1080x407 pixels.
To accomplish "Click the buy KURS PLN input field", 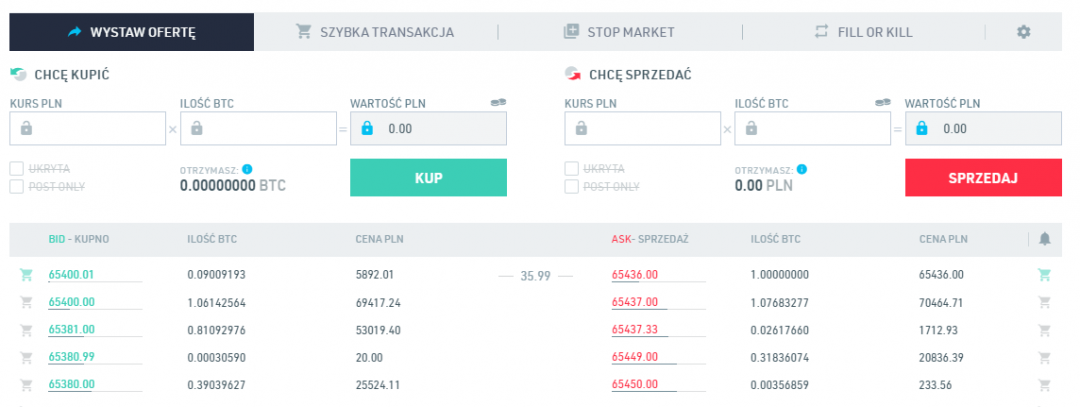I will coord(87,128).
